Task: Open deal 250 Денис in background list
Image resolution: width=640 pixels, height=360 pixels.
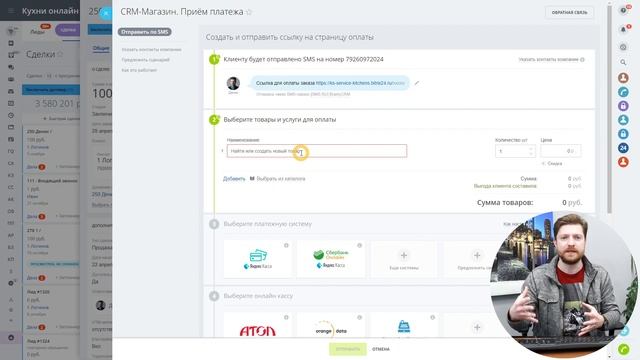Action: pos(40,131)
